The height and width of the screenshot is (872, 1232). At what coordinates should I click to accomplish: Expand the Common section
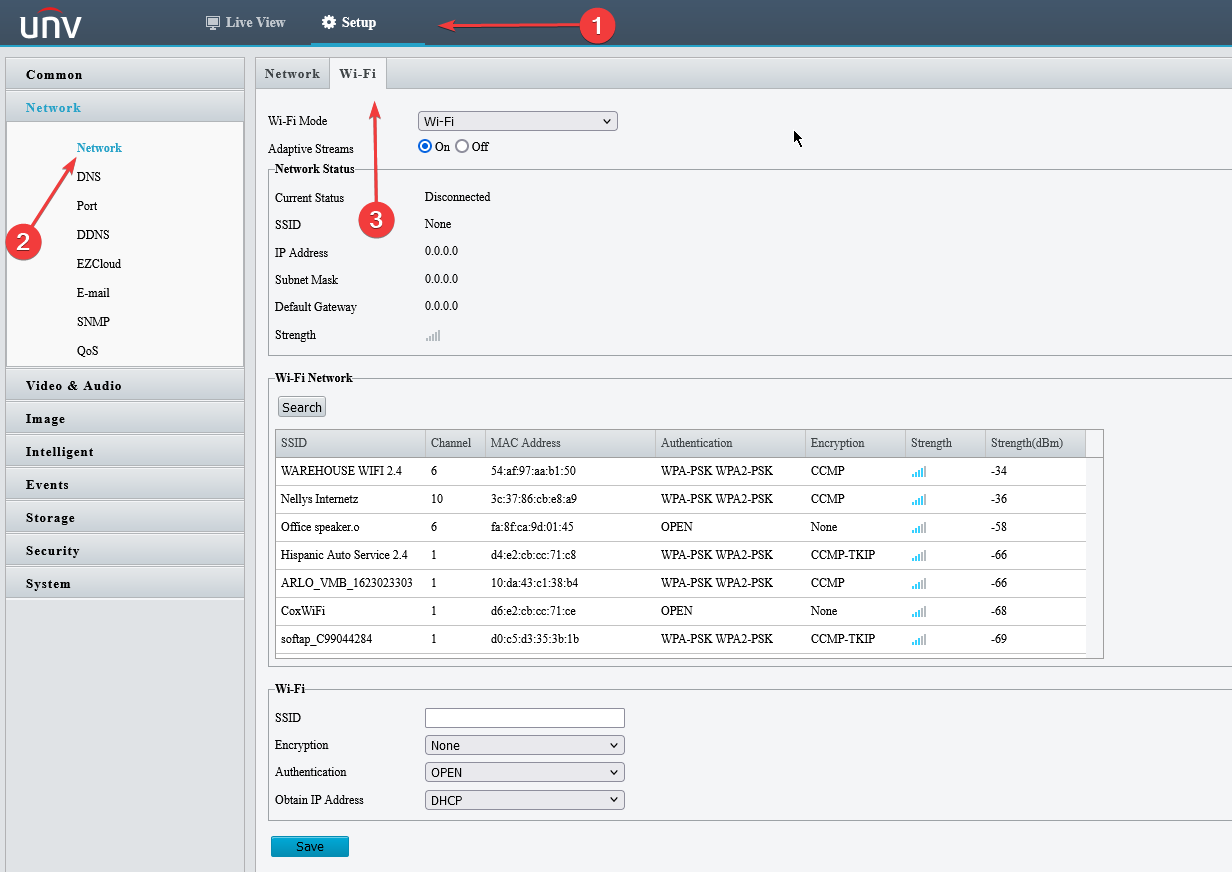pos(125,74)
